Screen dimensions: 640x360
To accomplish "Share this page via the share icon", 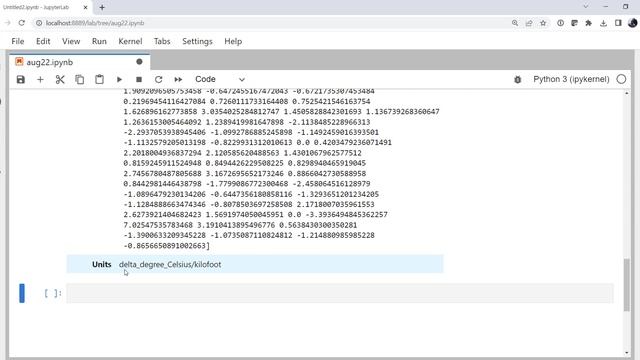I will [x=529, y=23].
